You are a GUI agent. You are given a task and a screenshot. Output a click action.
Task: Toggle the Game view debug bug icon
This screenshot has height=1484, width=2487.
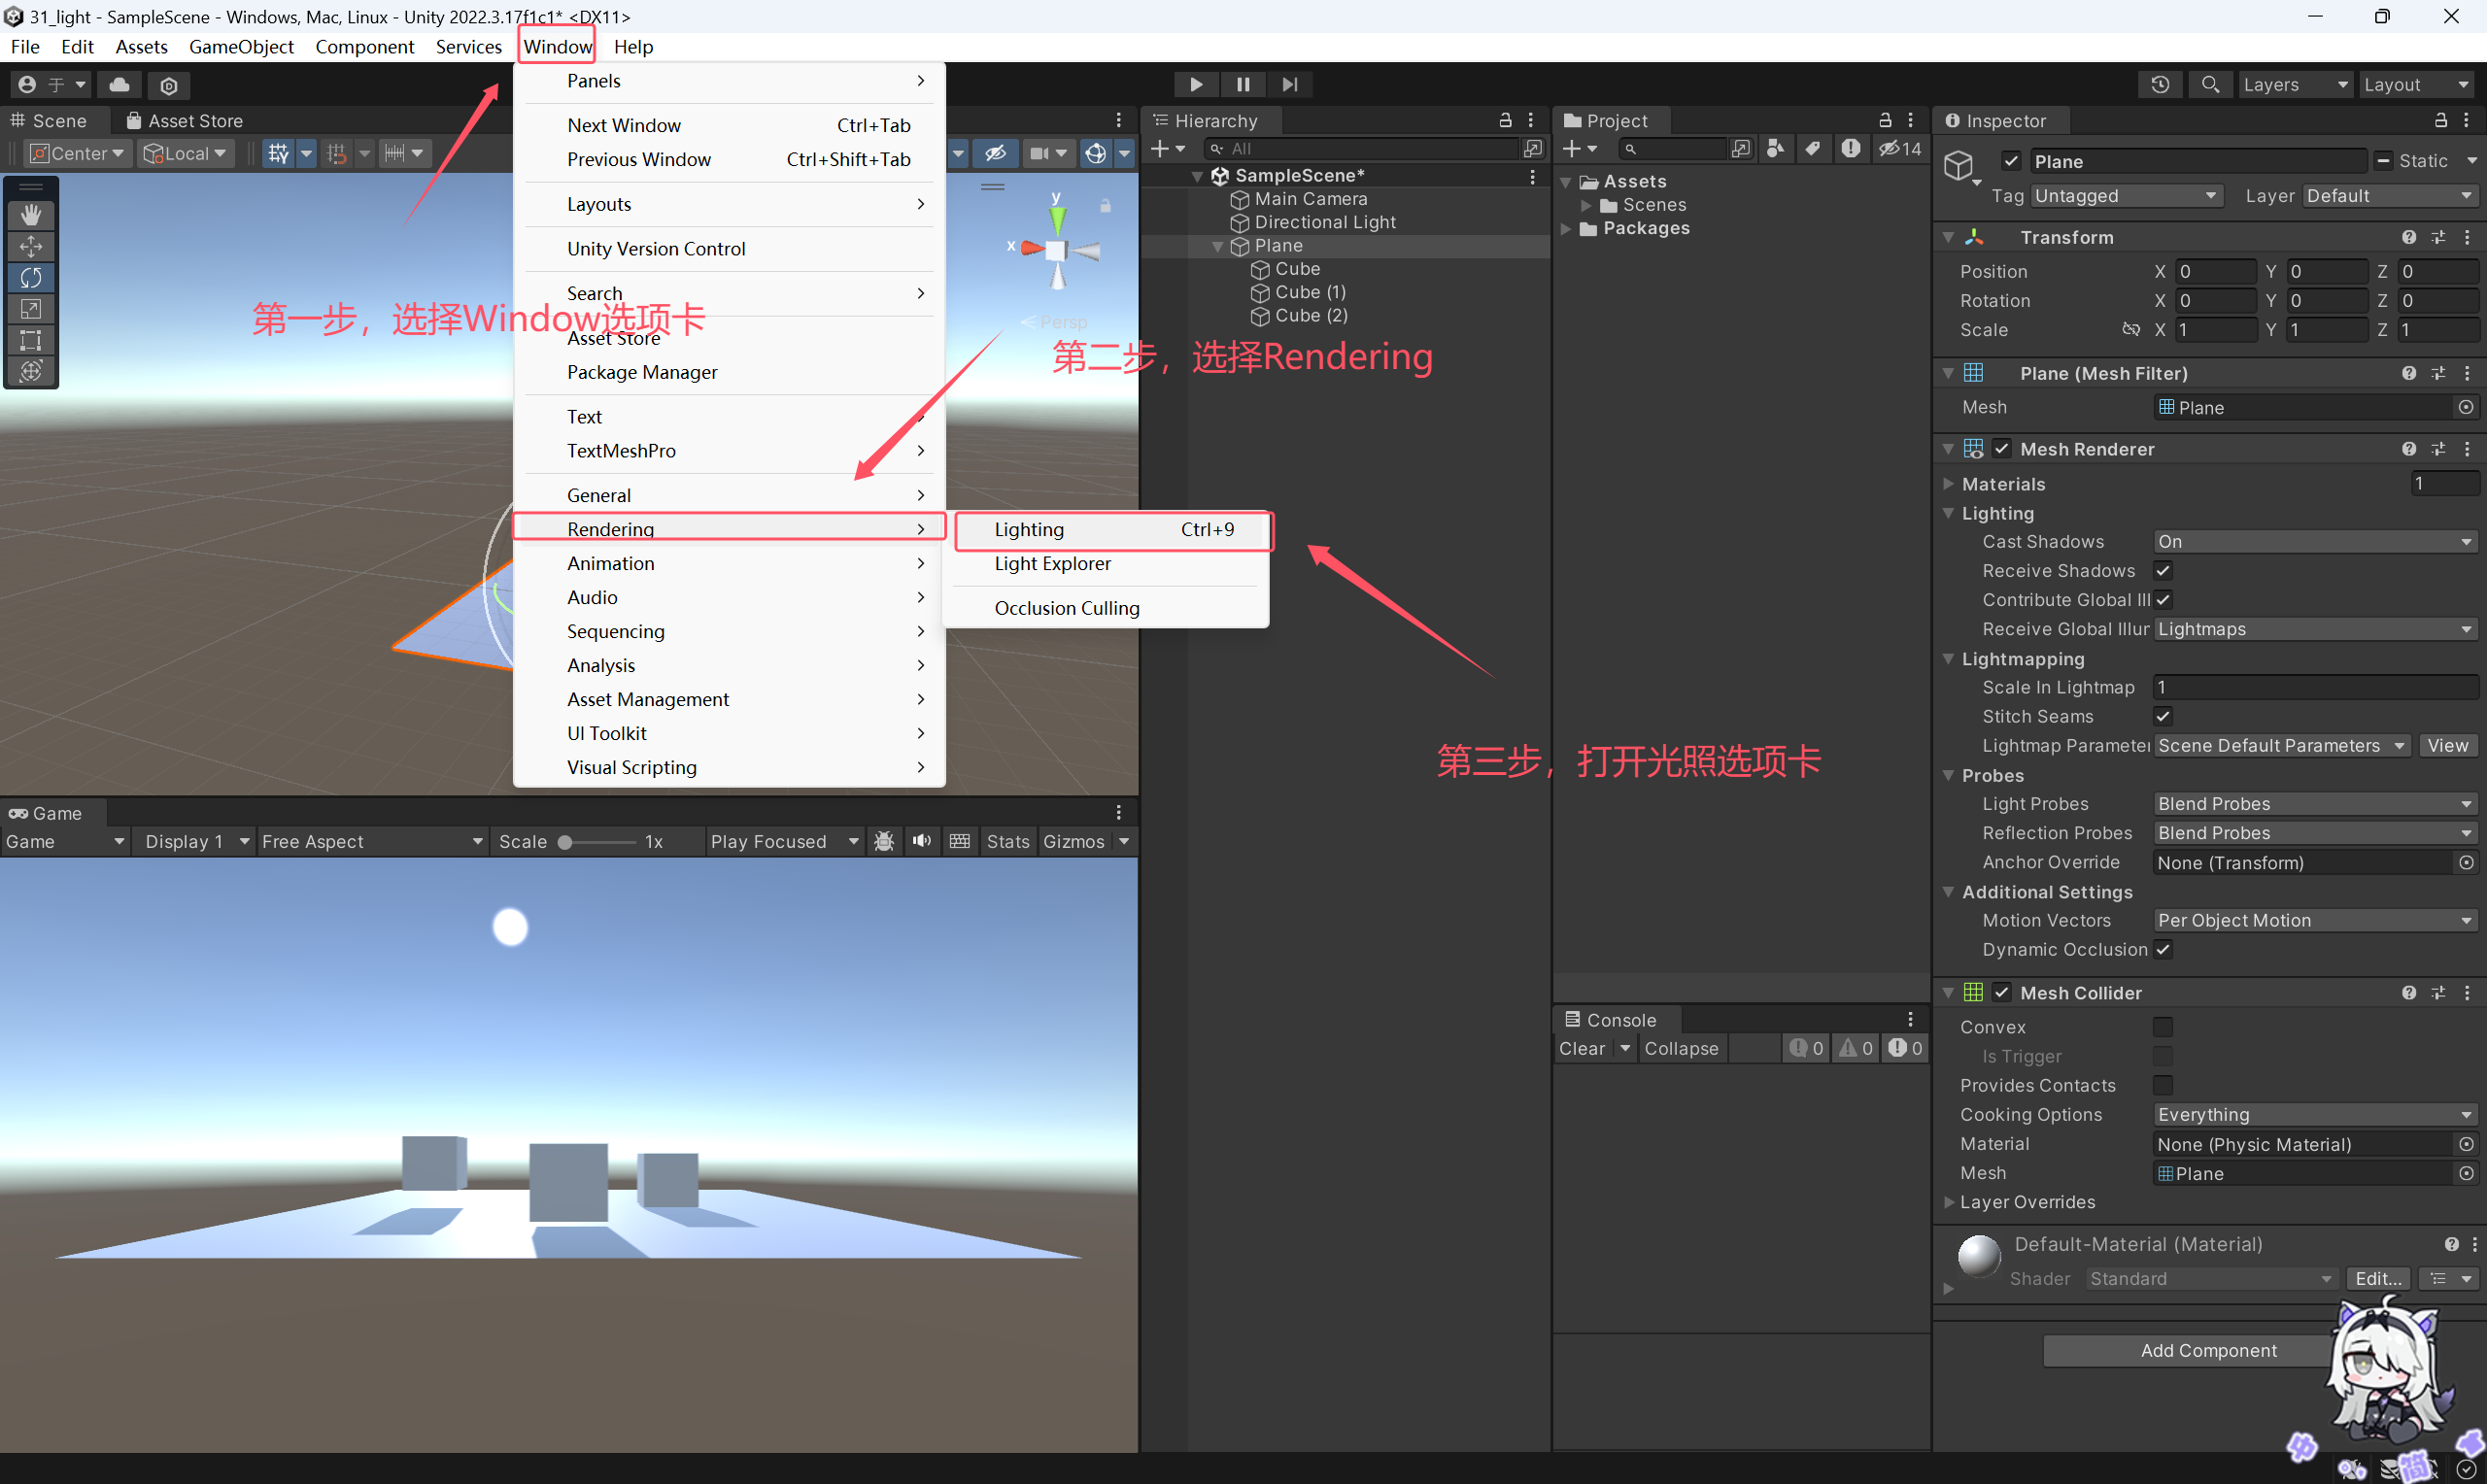884,841
